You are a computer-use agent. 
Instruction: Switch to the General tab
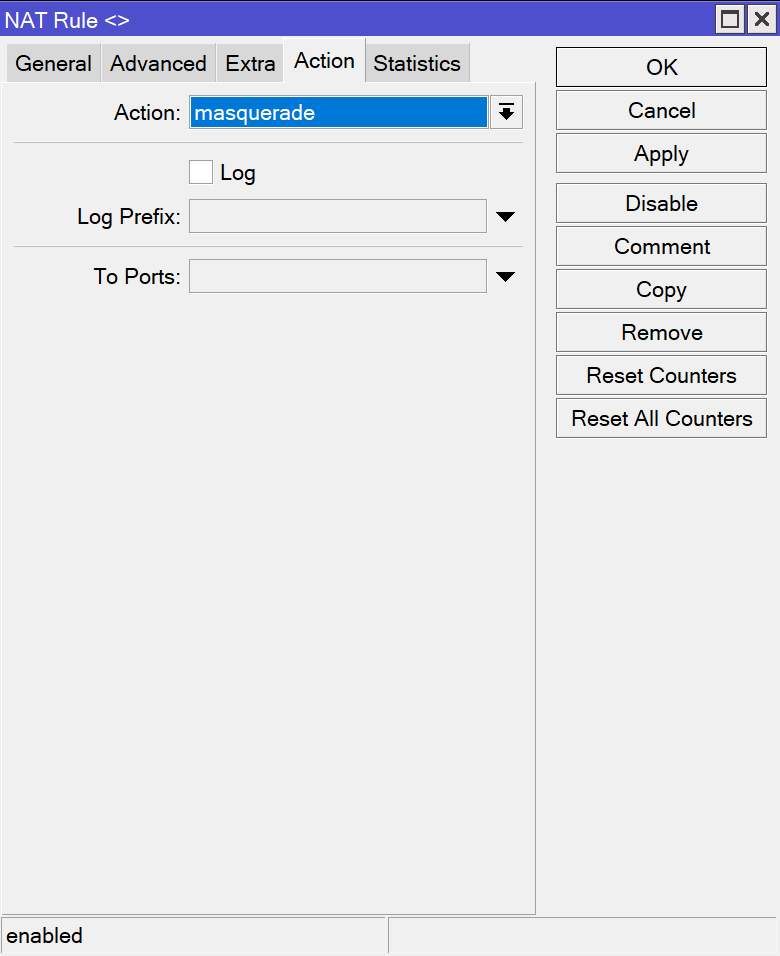point(53,63)
